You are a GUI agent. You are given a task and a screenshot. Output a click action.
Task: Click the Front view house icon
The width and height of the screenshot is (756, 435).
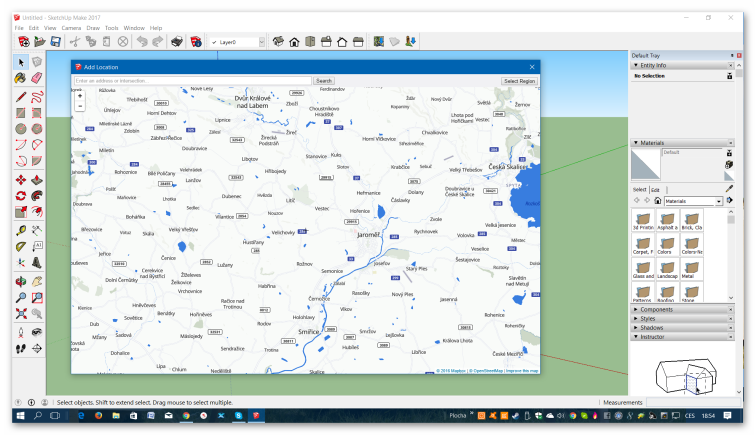click(294, 42)
